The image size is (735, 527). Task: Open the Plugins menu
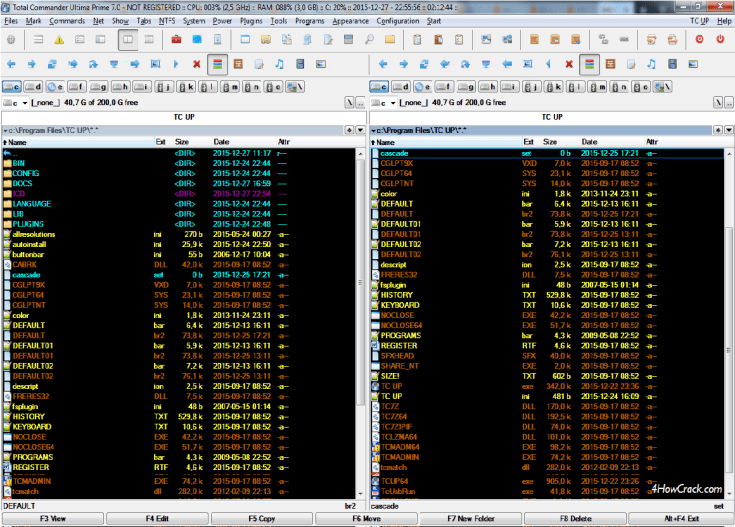coord(251,21)
